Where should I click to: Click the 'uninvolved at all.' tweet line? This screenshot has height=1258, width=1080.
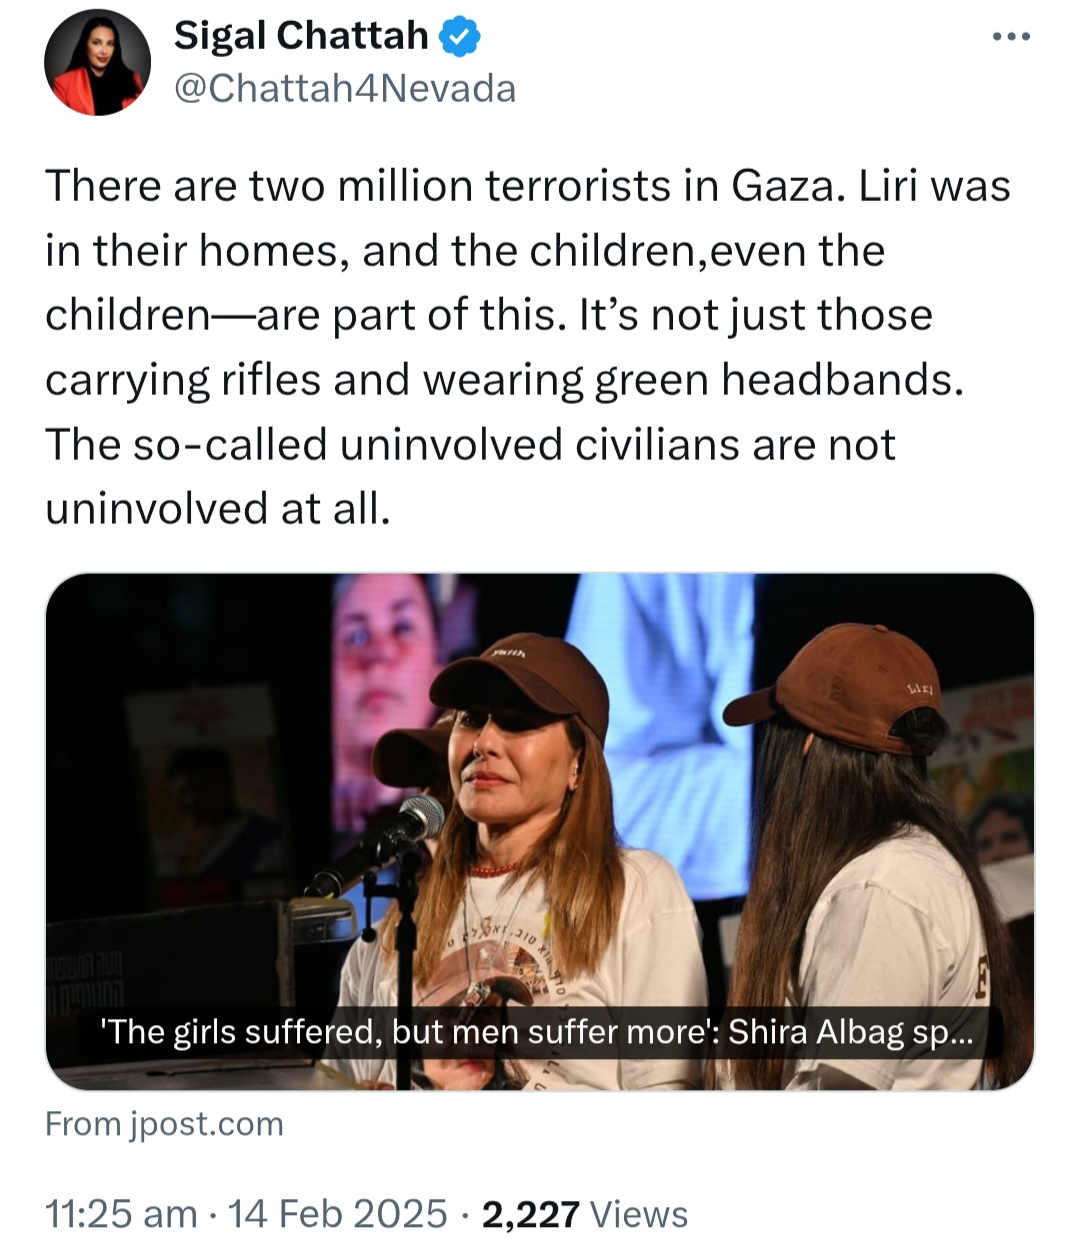point(217,508)
